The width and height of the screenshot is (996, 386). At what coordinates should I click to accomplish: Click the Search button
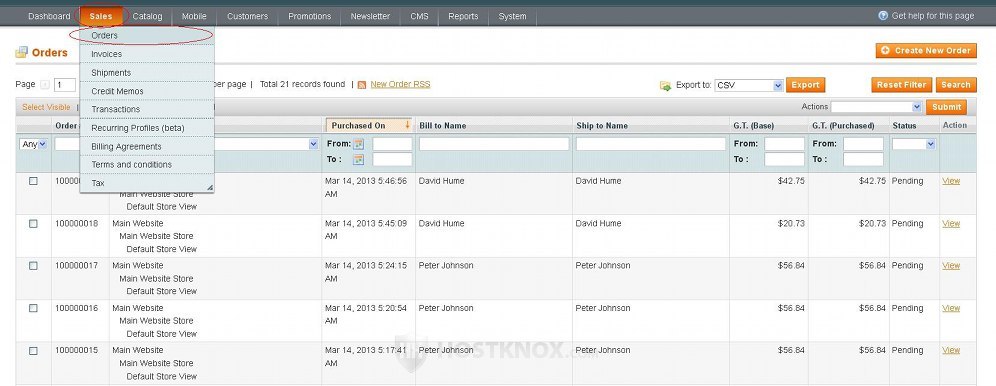point(955,84)
